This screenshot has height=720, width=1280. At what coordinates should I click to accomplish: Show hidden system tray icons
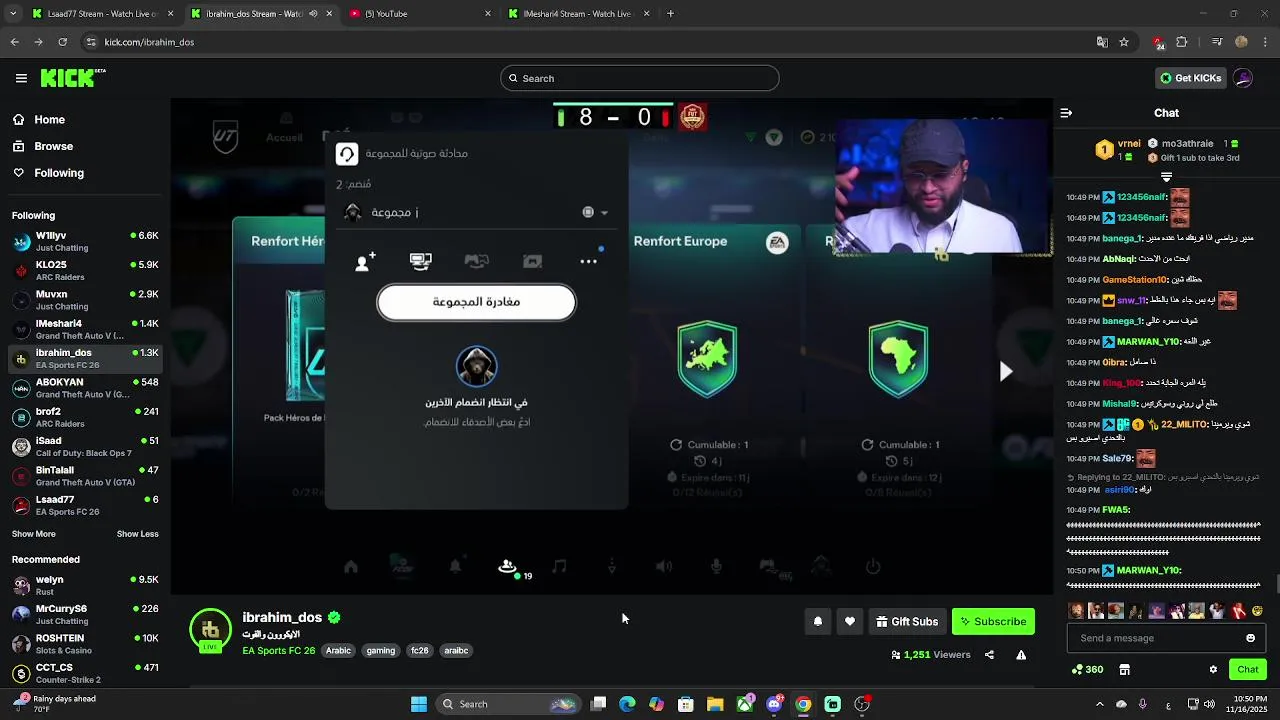1100,704
